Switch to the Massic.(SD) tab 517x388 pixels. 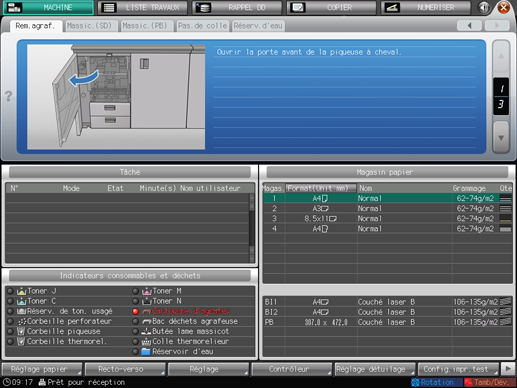[89, 26]
